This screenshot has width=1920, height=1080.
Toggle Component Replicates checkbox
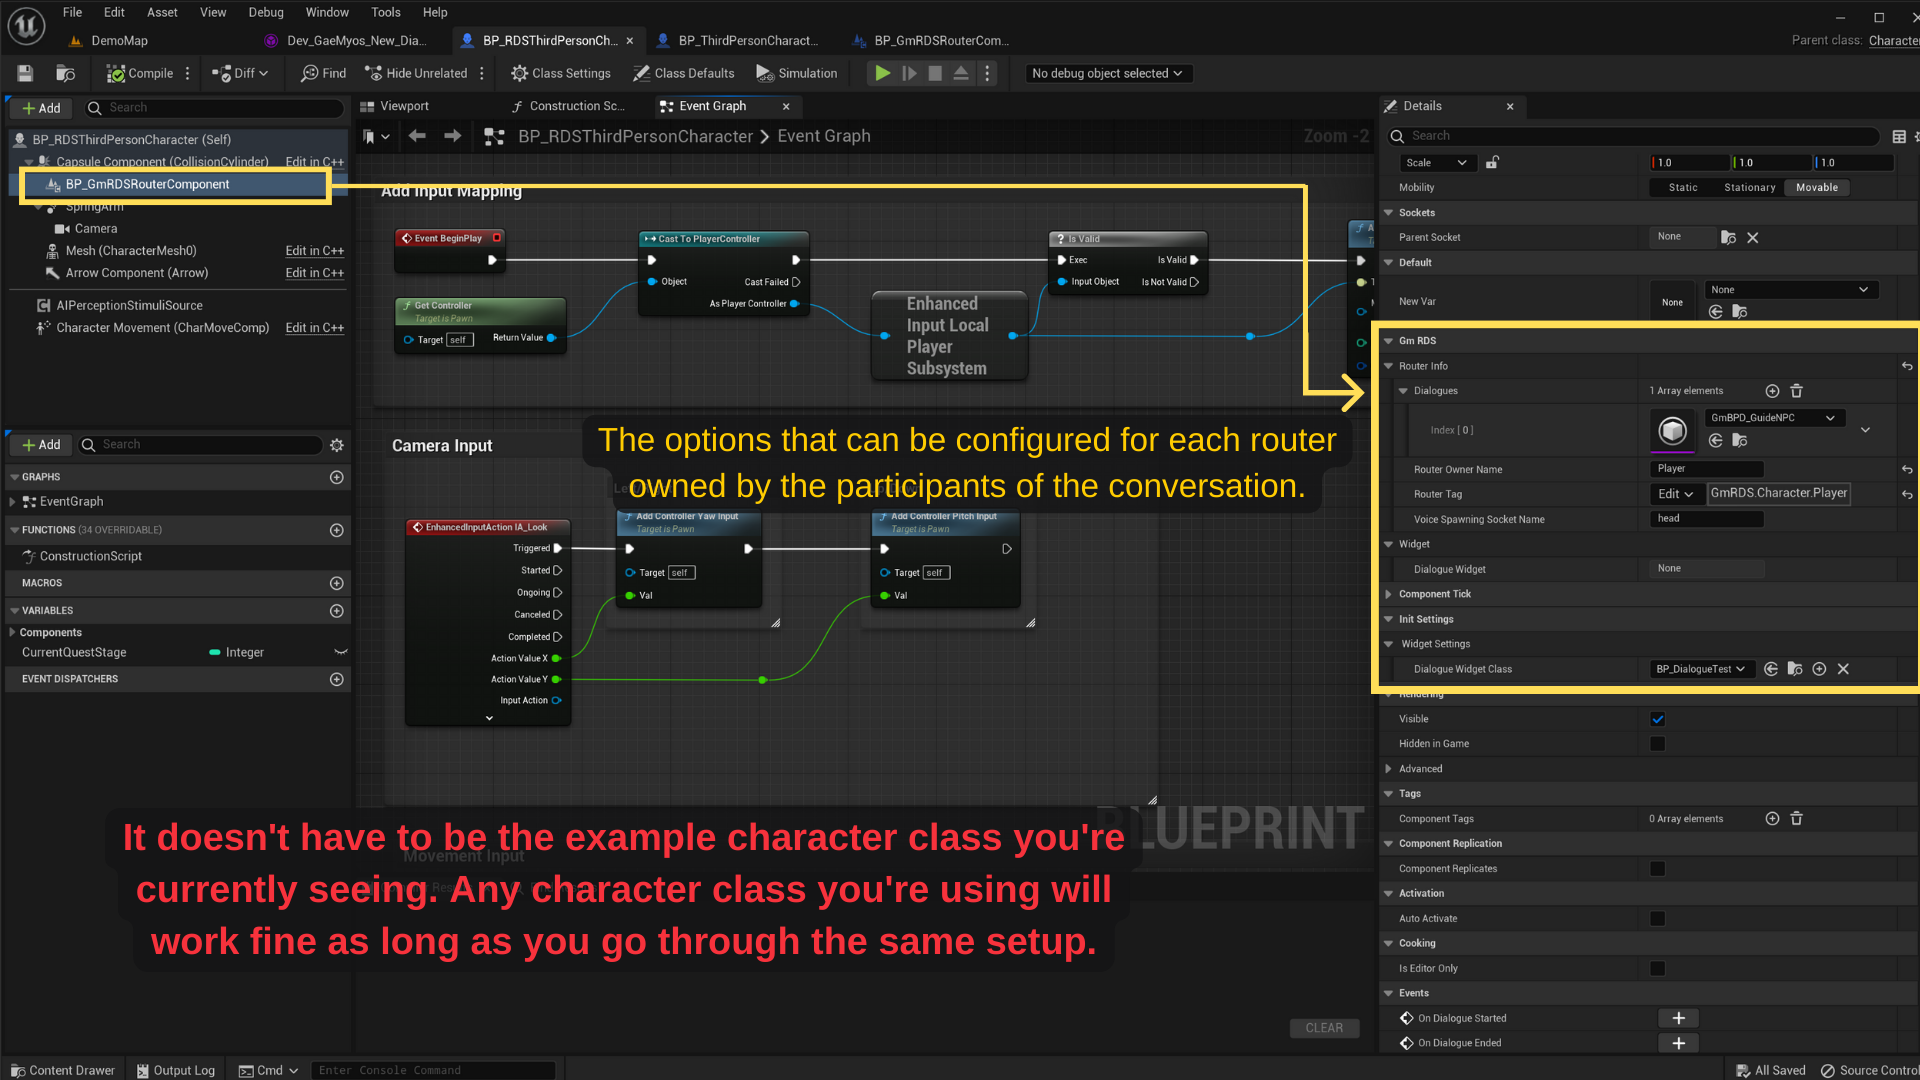[1658, 869]
